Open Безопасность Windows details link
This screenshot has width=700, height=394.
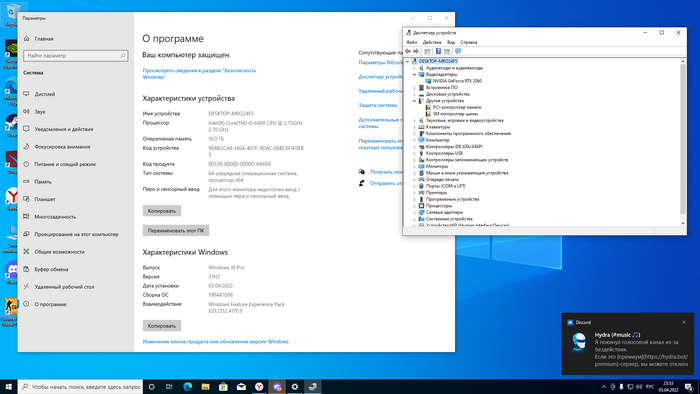199,74
